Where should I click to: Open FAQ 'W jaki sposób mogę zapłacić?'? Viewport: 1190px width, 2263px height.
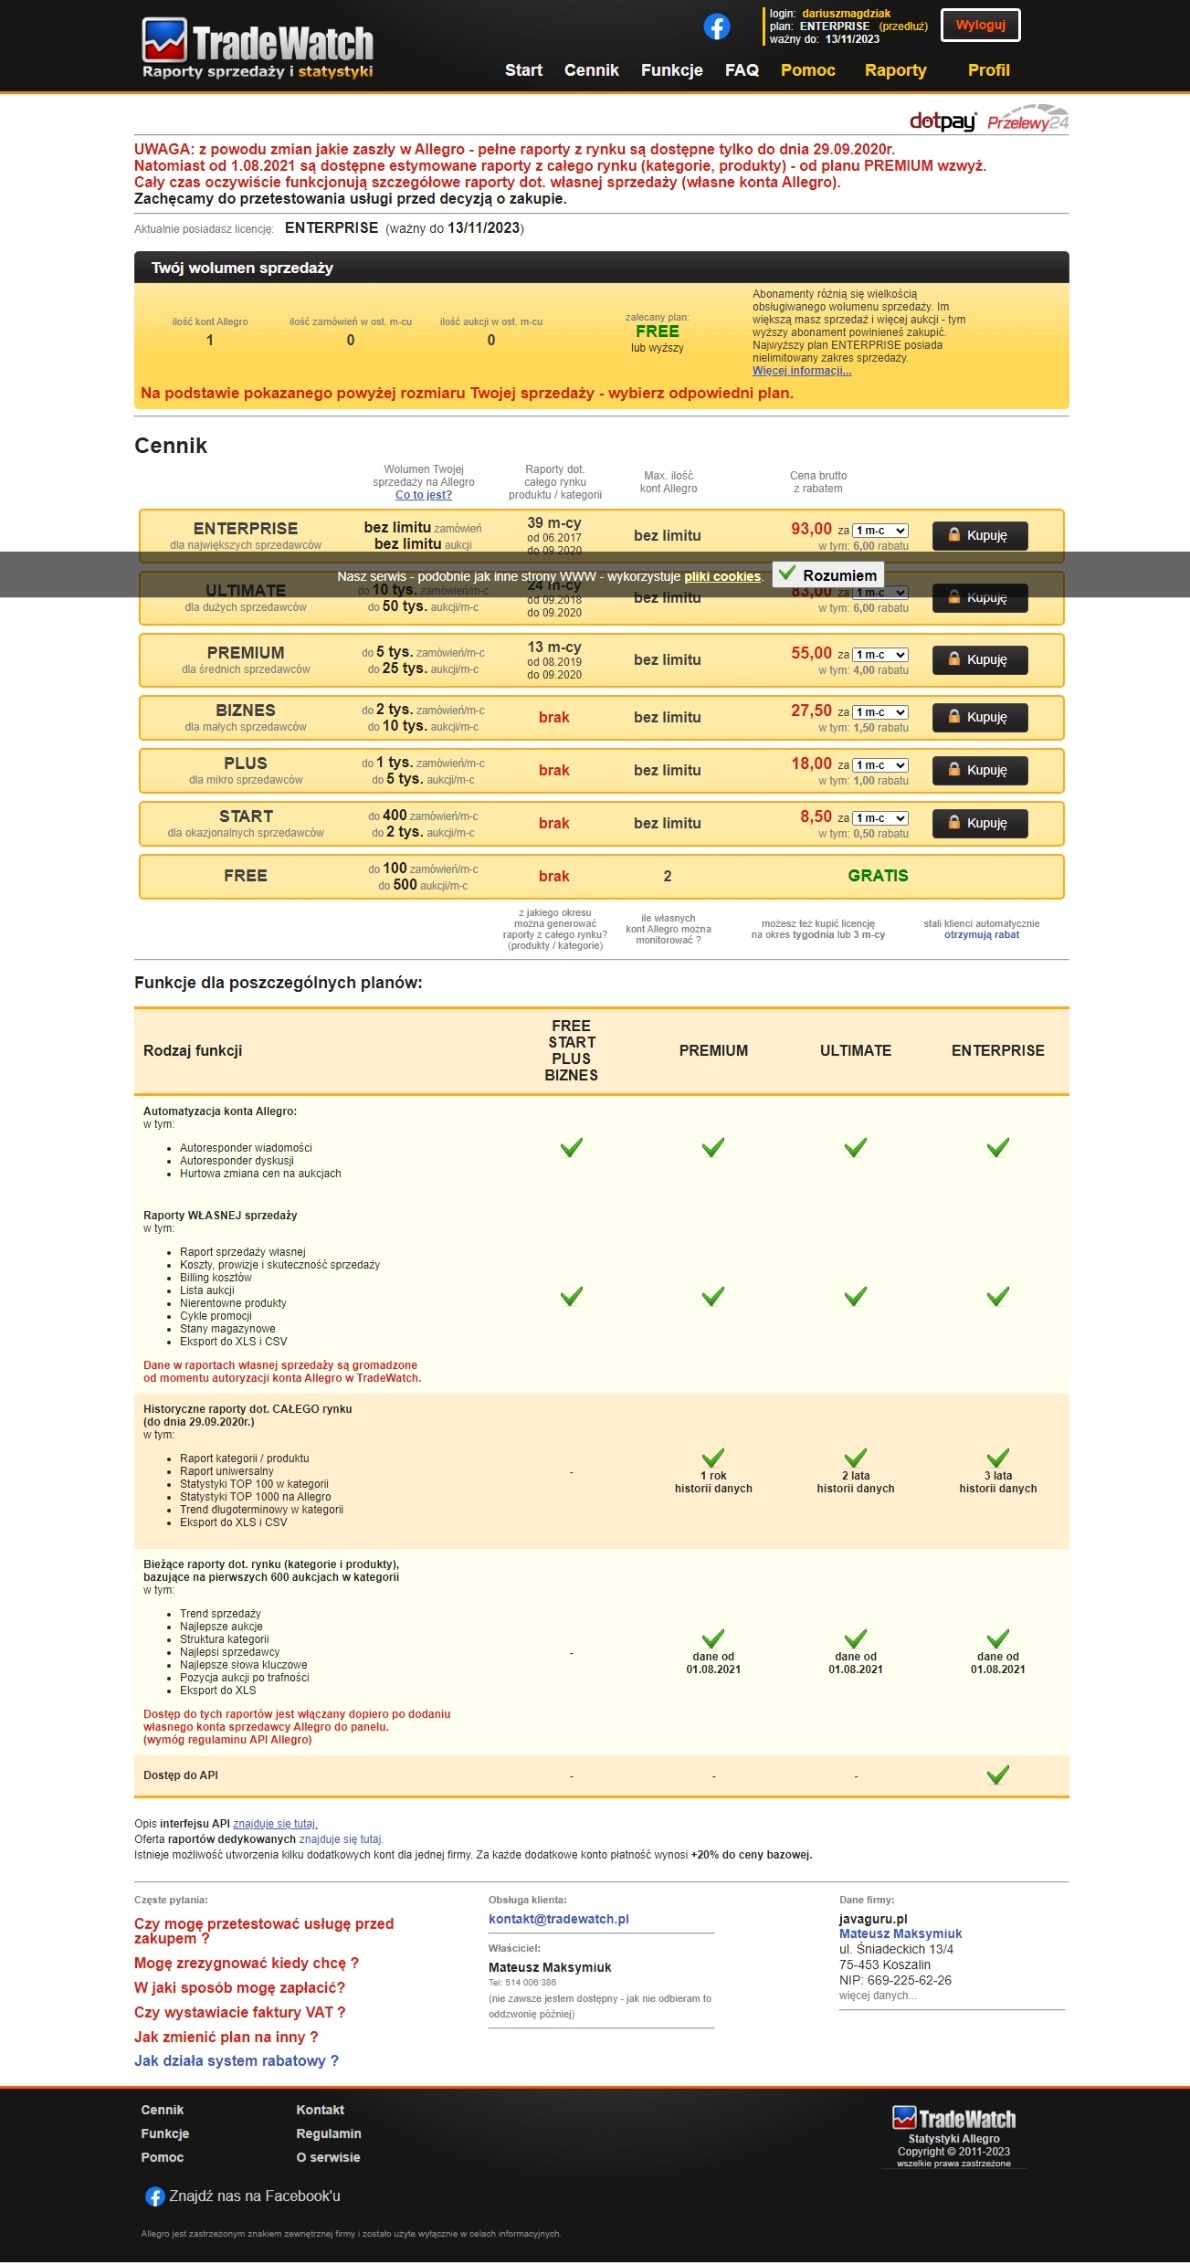pyautogui.click(x=239, y=1988)
